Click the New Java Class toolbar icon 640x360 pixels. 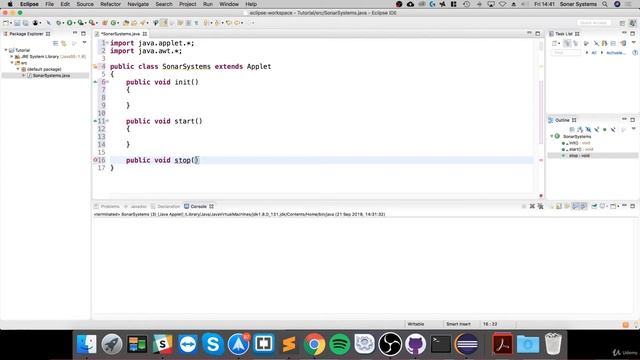click(114, 23)
